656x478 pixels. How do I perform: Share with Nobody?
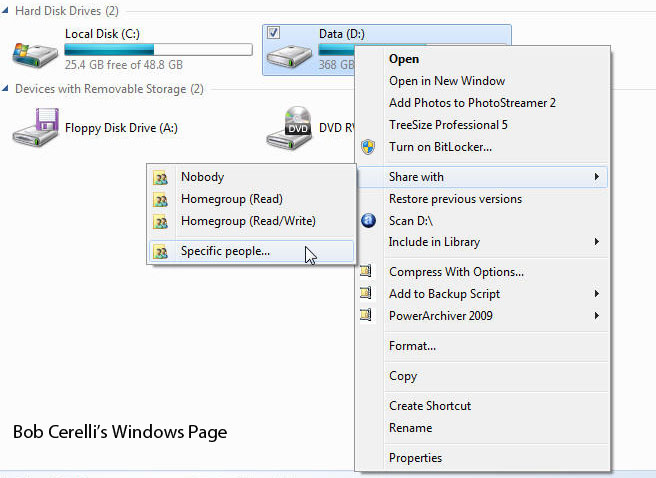(x=251, y=177)
